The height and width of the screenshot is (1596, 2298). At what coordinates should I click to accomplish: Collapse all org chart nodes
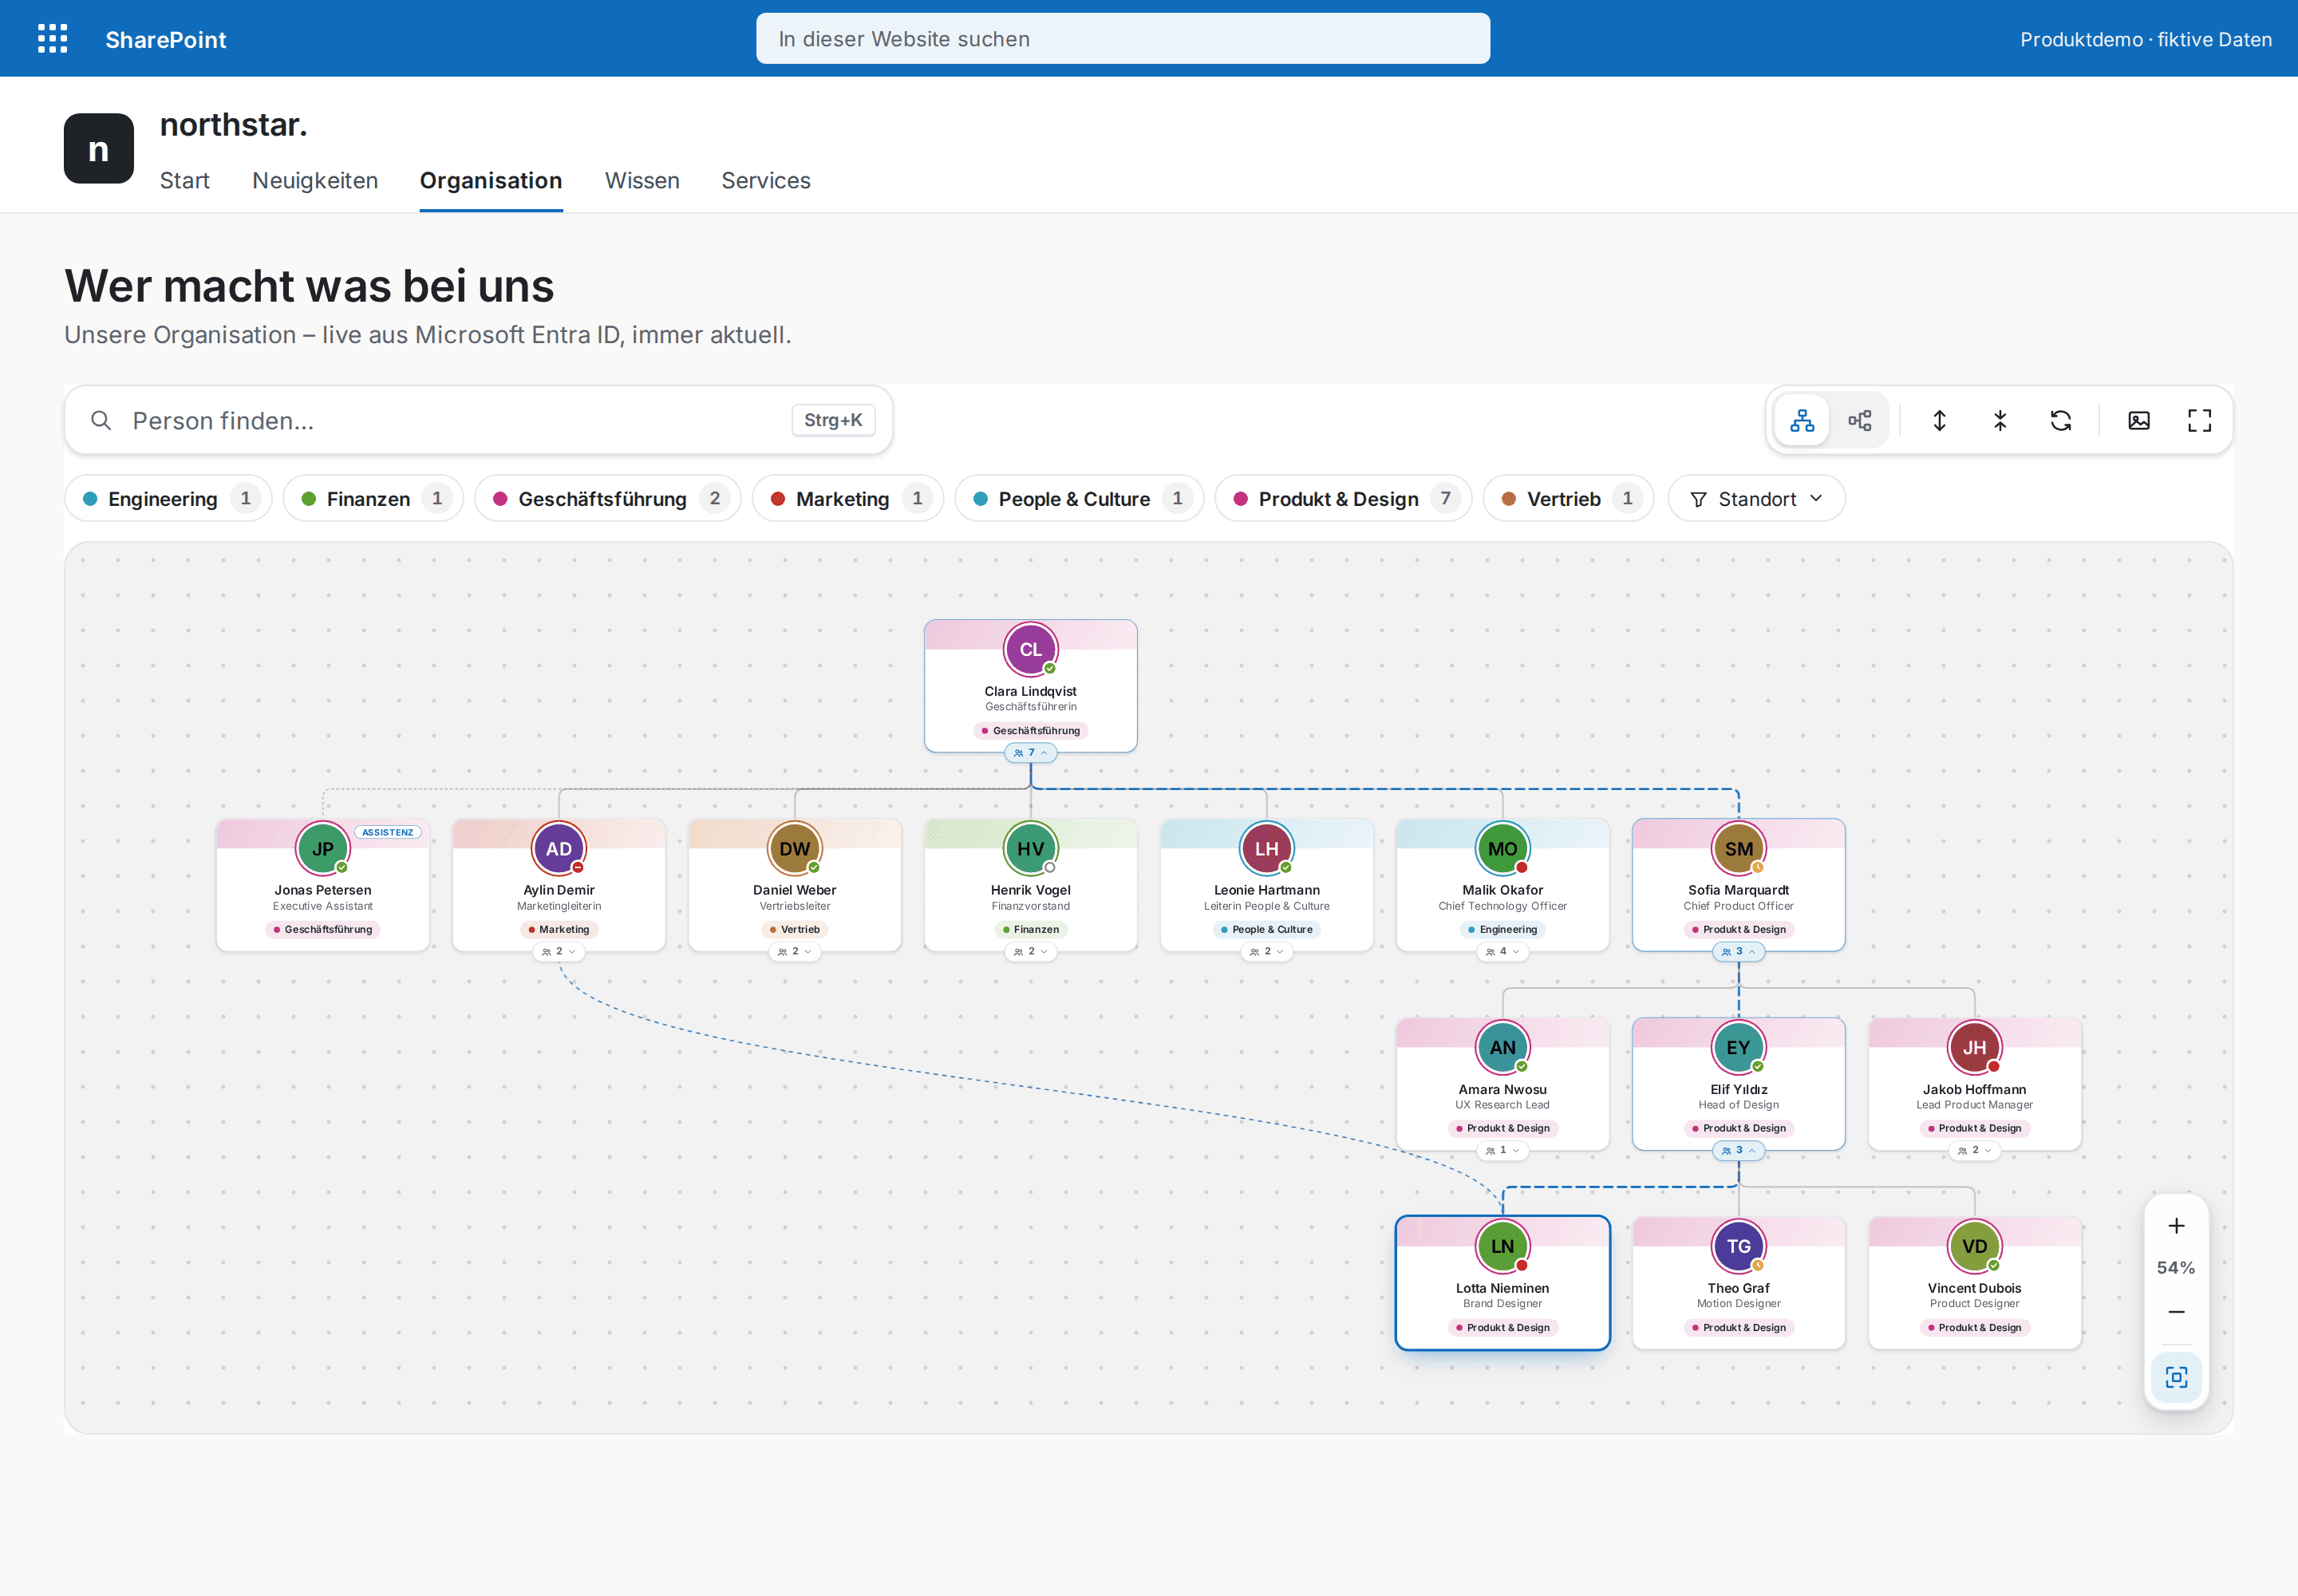click(x=2000, y=420)
